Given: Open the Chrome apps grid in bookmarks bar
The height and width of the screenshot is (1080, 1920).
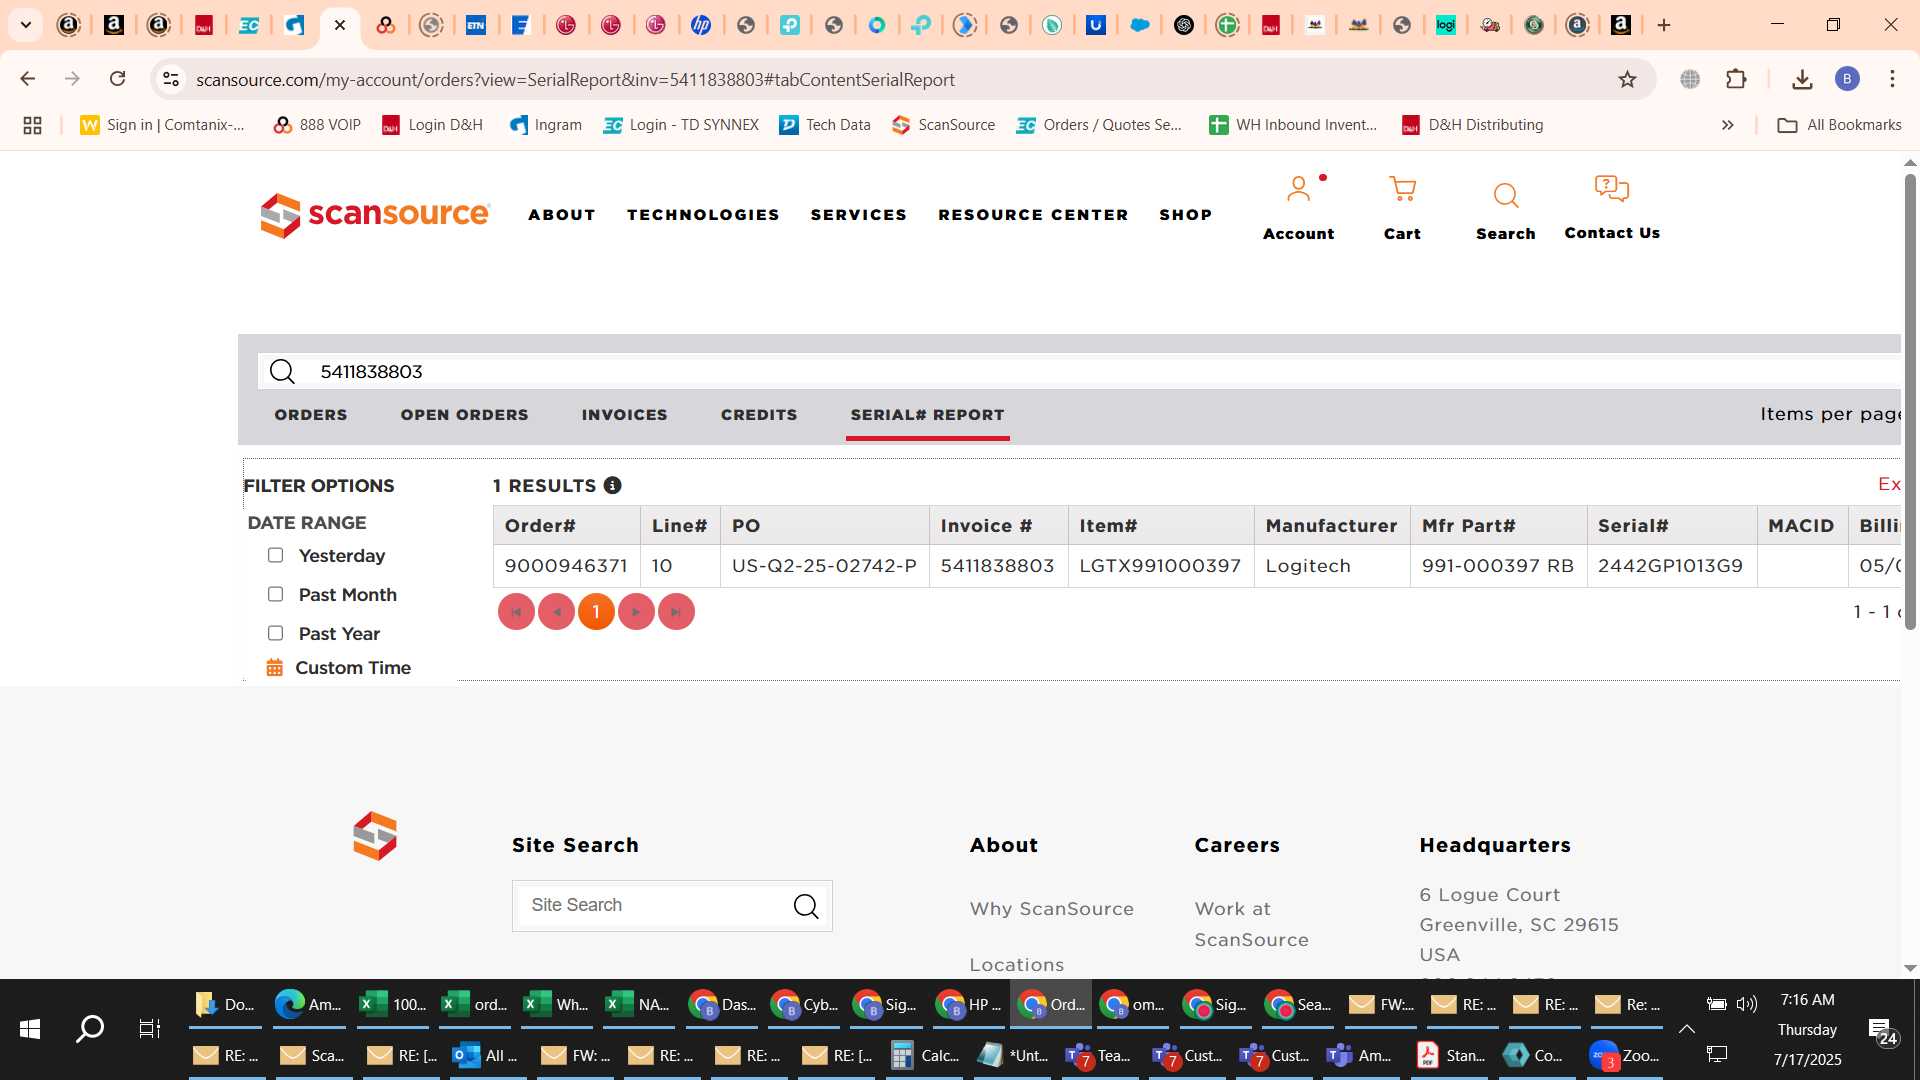Looking at the screenshot, I should pyautogui.click(x=32, y=125).
